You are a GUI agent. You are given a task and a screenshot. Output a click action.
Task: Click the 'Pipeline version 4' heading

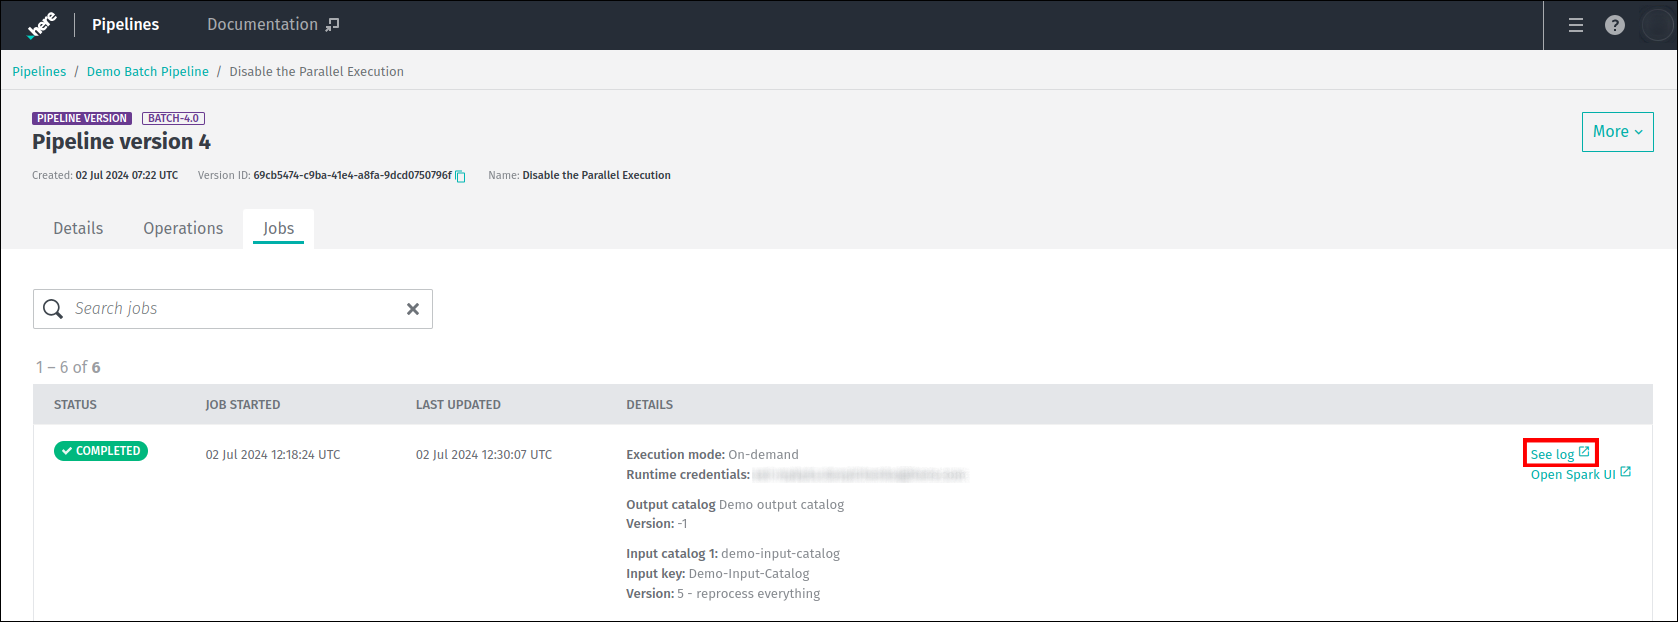121,142
